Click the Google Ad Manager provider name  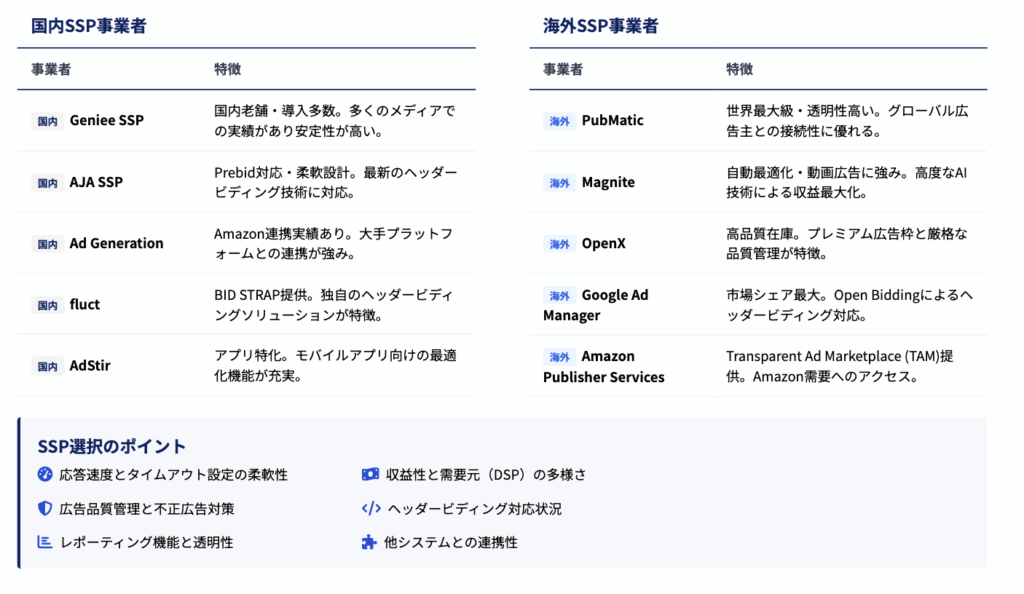coord(596,305)
